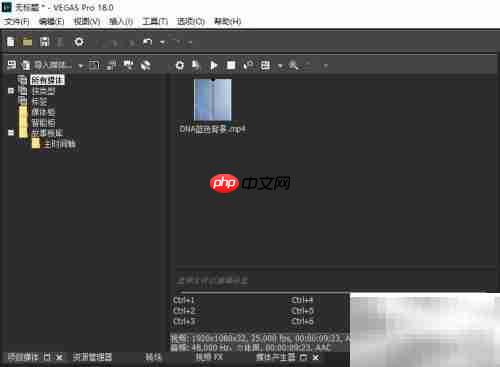This screenshot has height=367, width=500.
Task: Create a new project from main toolbar
Action: point(11,42)
